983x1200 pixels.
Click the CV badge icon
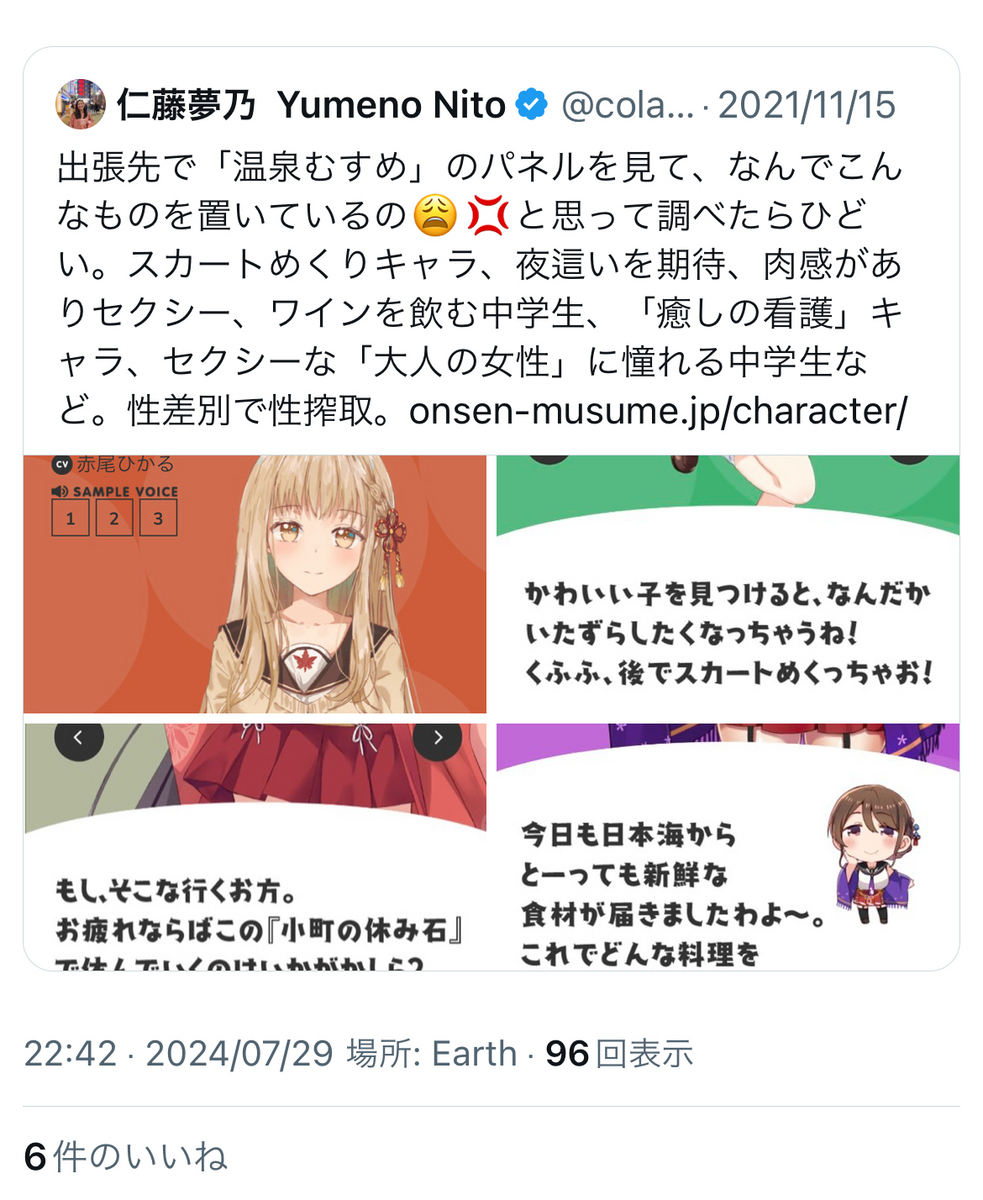[61, 465]
